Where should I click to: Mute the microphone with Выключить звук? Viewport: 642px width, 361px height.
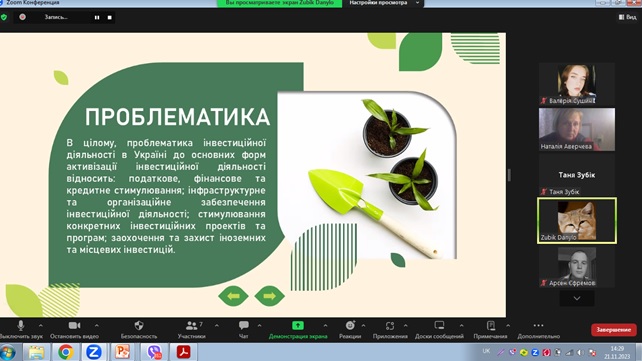click(x=21, y=326)
